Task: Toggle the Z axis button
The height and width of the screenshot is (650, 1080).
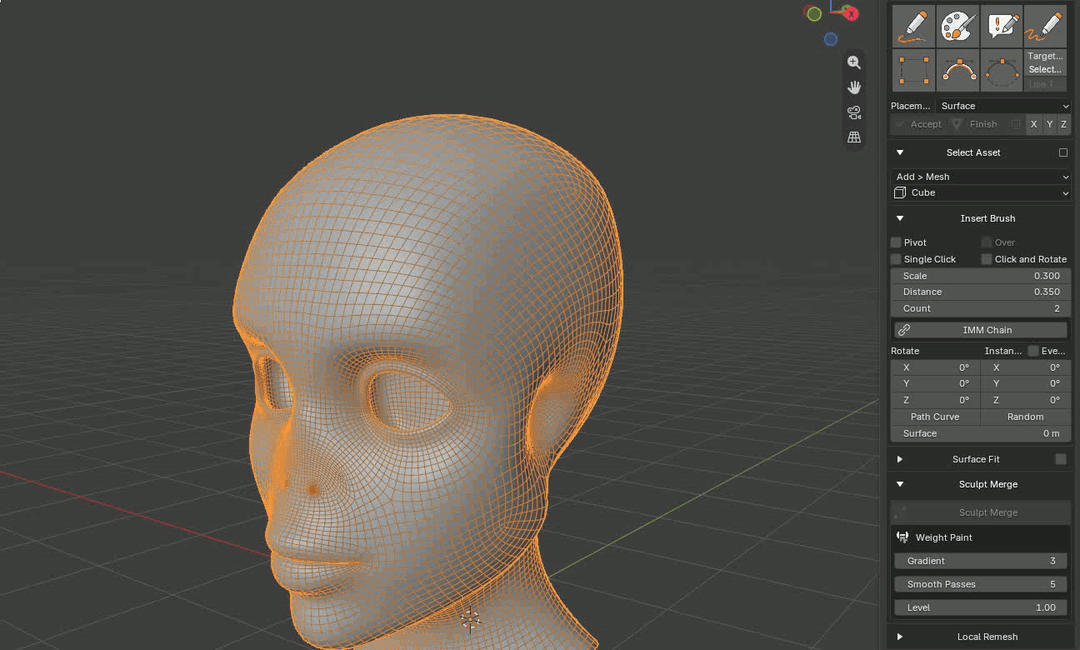Action: (1063, 125)
